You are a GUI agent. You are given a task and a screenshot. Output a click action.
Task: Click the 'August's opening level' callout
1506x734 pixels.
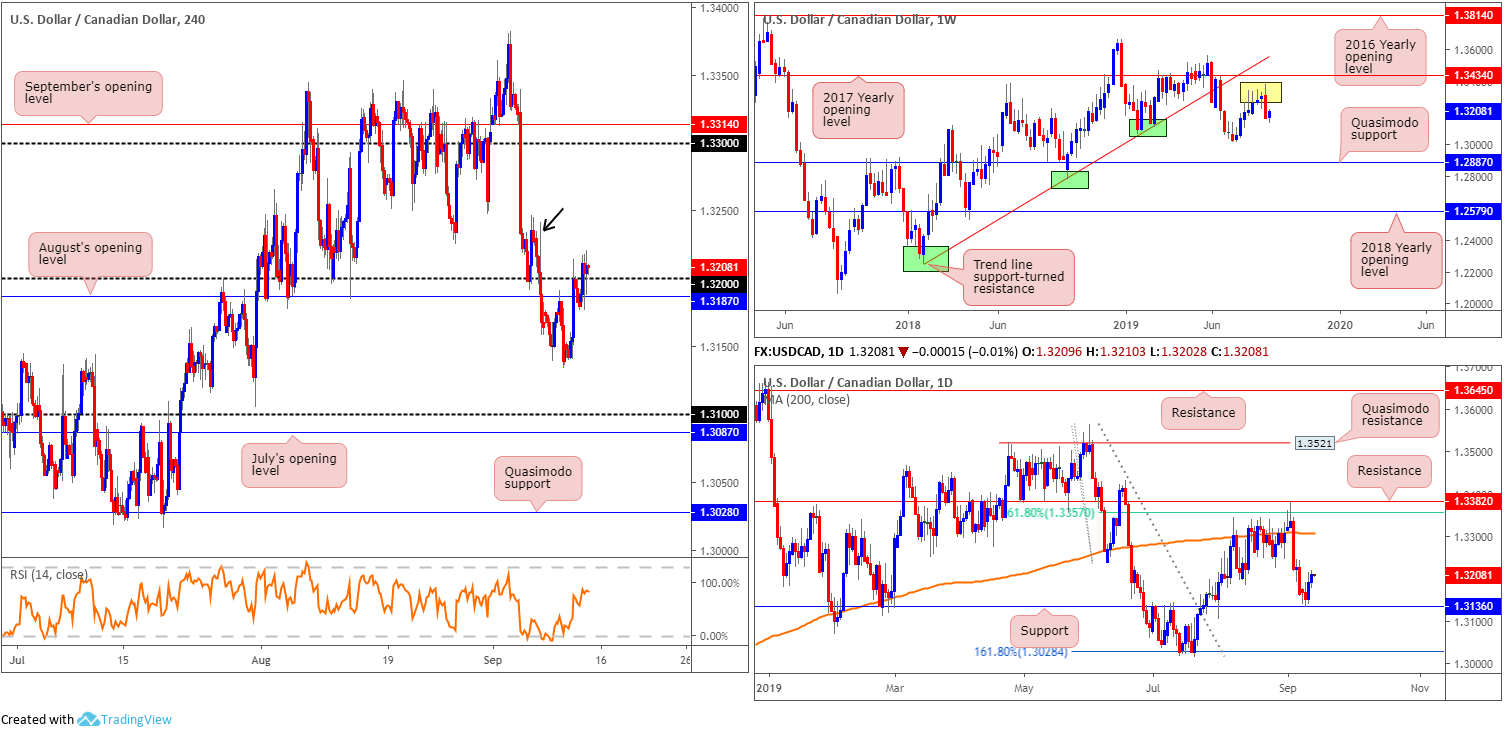(91, 255)
